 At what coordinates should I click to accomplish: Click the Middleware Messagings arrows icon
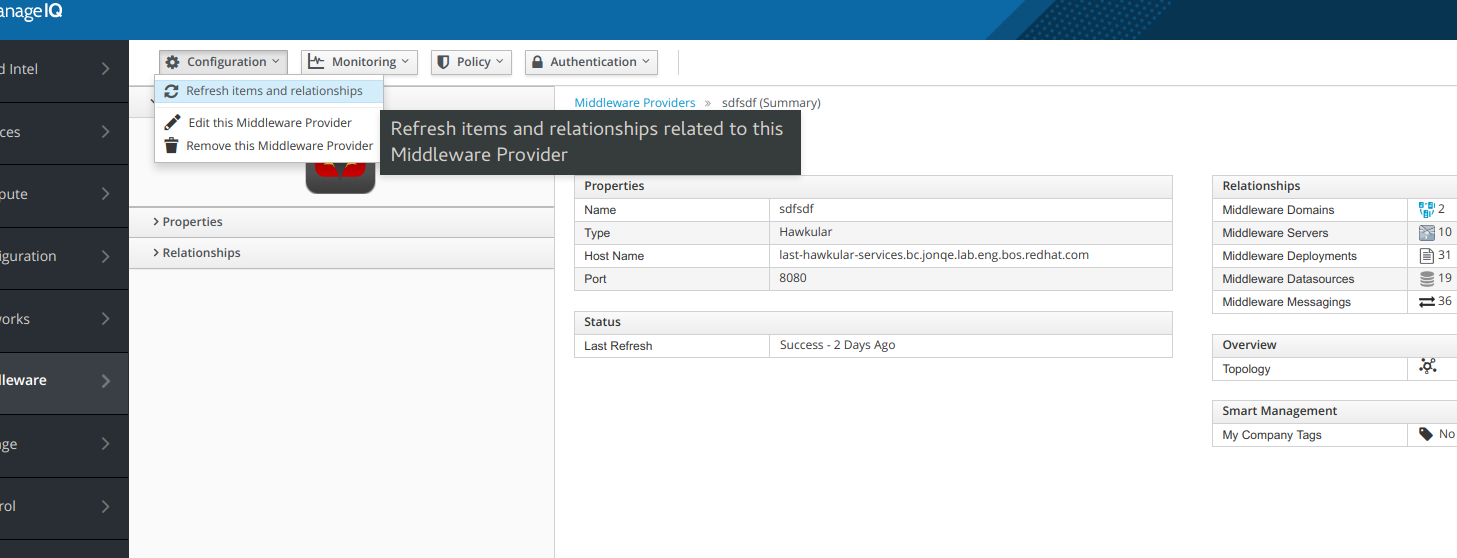pyautogui.click(x=1427, y=302)
